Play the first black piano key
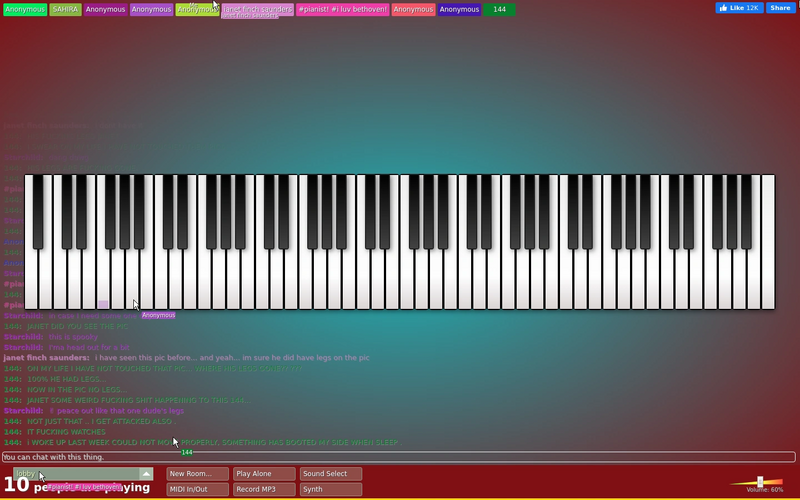This screenshot has width=800, height=500. [x=38, y=212]
